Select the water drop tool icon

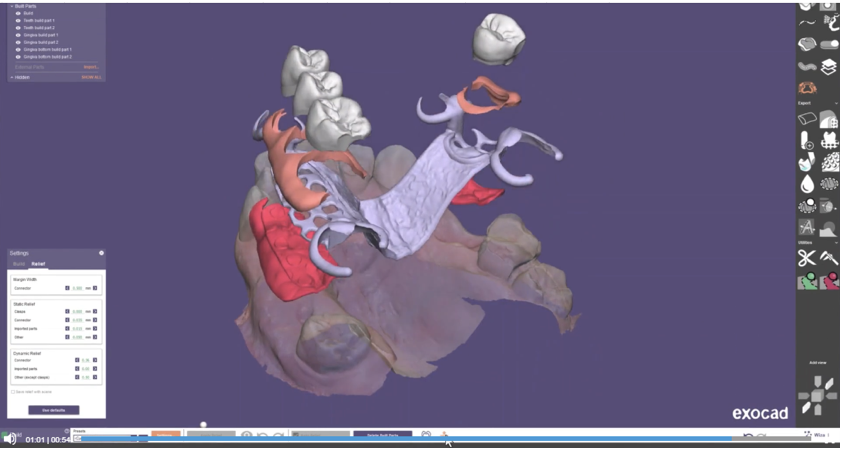coord(807,184)
